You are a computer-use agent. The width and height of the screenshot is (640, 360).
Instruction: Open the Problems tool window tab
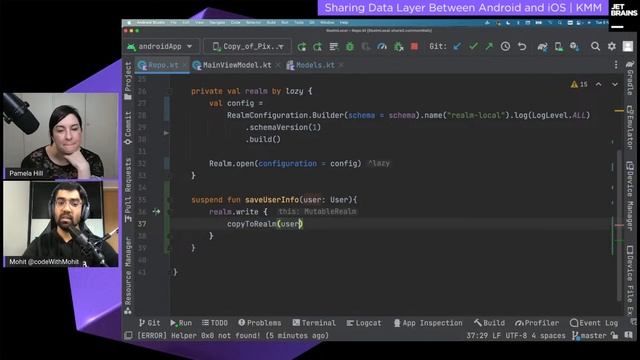260,323
